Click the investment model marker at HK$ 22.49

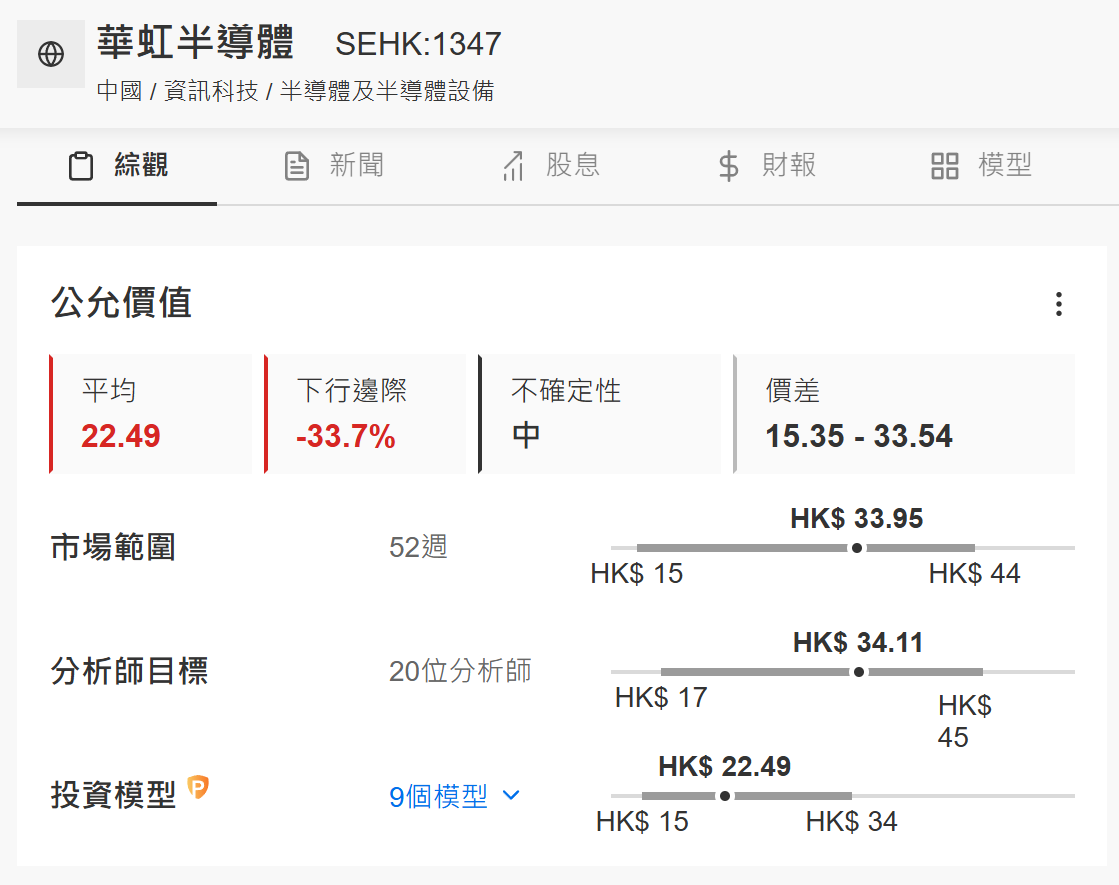click(725, 796)
